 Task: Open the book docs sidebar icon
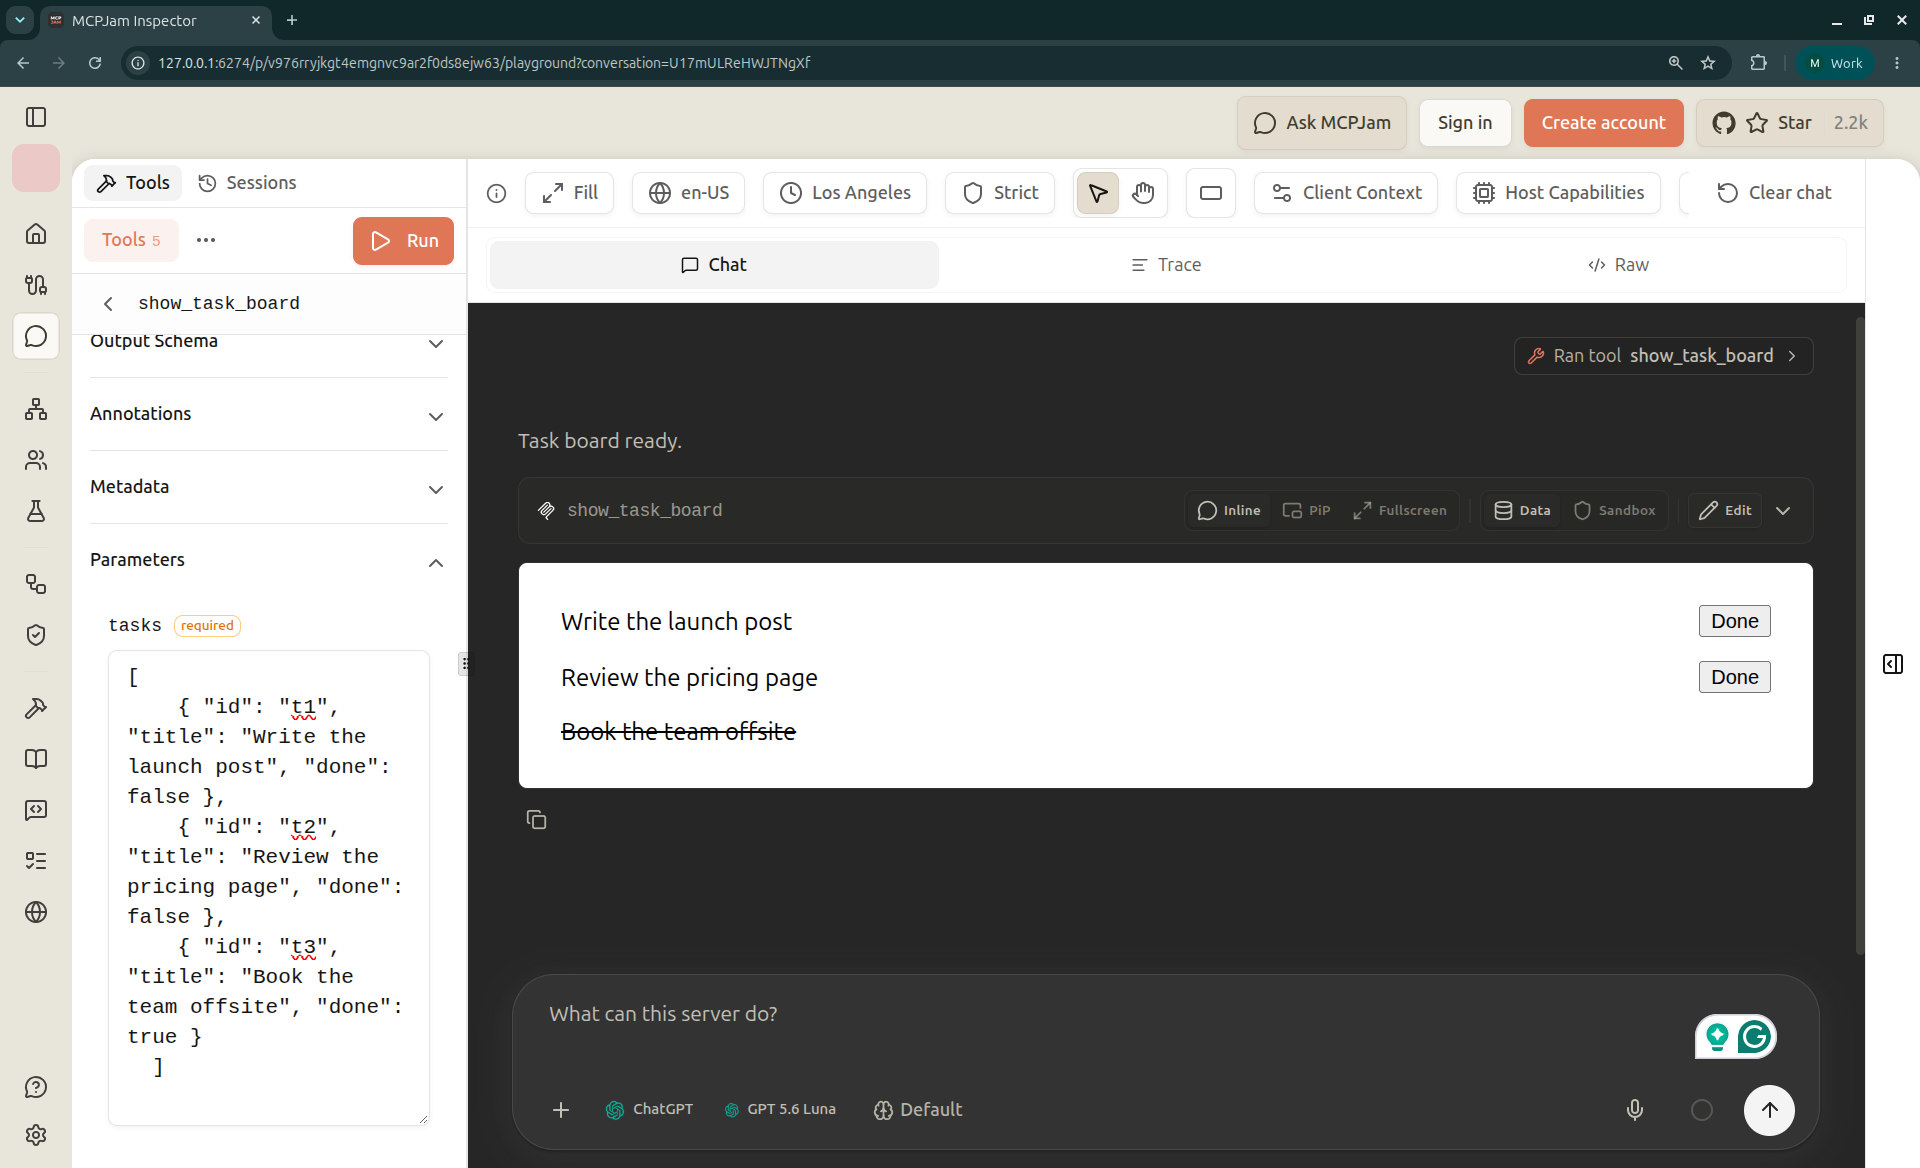click(x=36, y=759)
